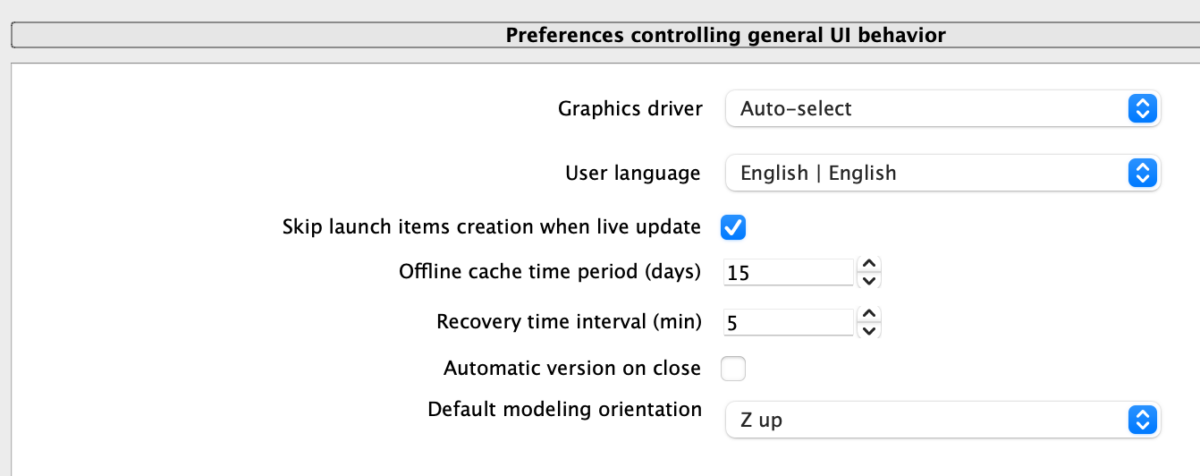This screenshot has height=476, width=1200.
Task: Click the Default modeling orientation label
Action: pos(565,409)
